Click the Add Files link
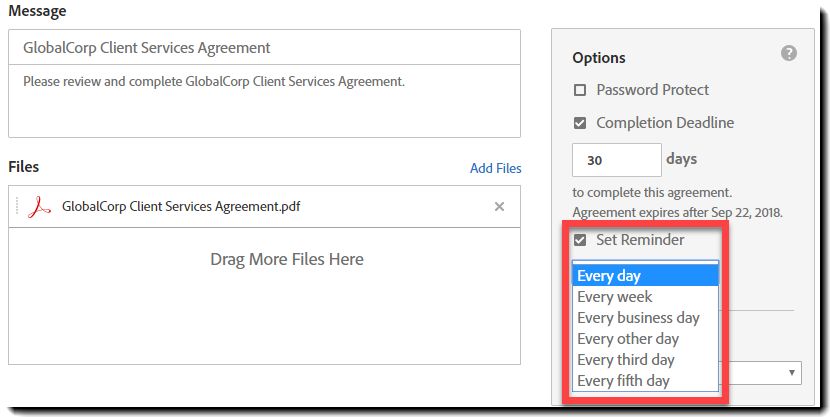Image resolution: width=830 pixels, height=417 pixels. (495, 168)
